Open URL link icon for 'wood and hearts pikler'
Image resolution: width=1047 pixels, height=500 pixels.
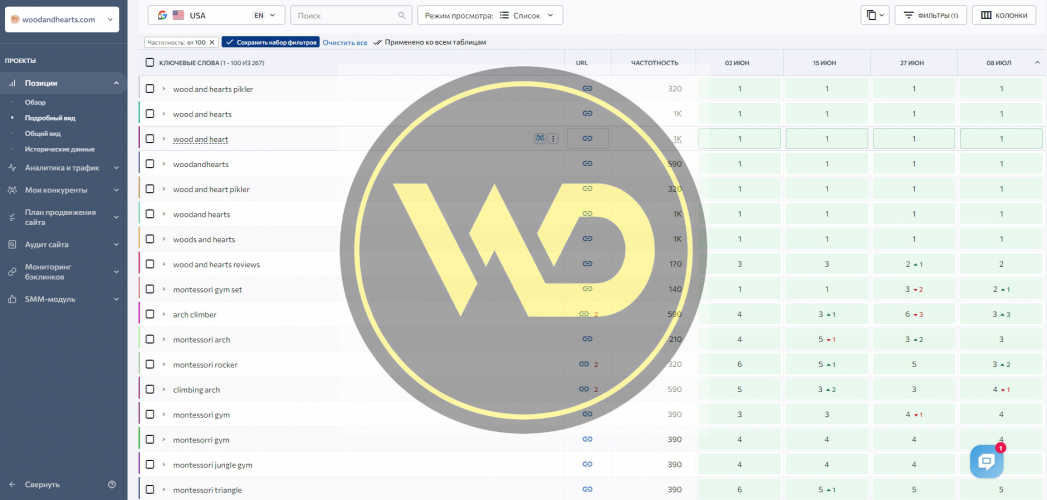tap(587, 89)
